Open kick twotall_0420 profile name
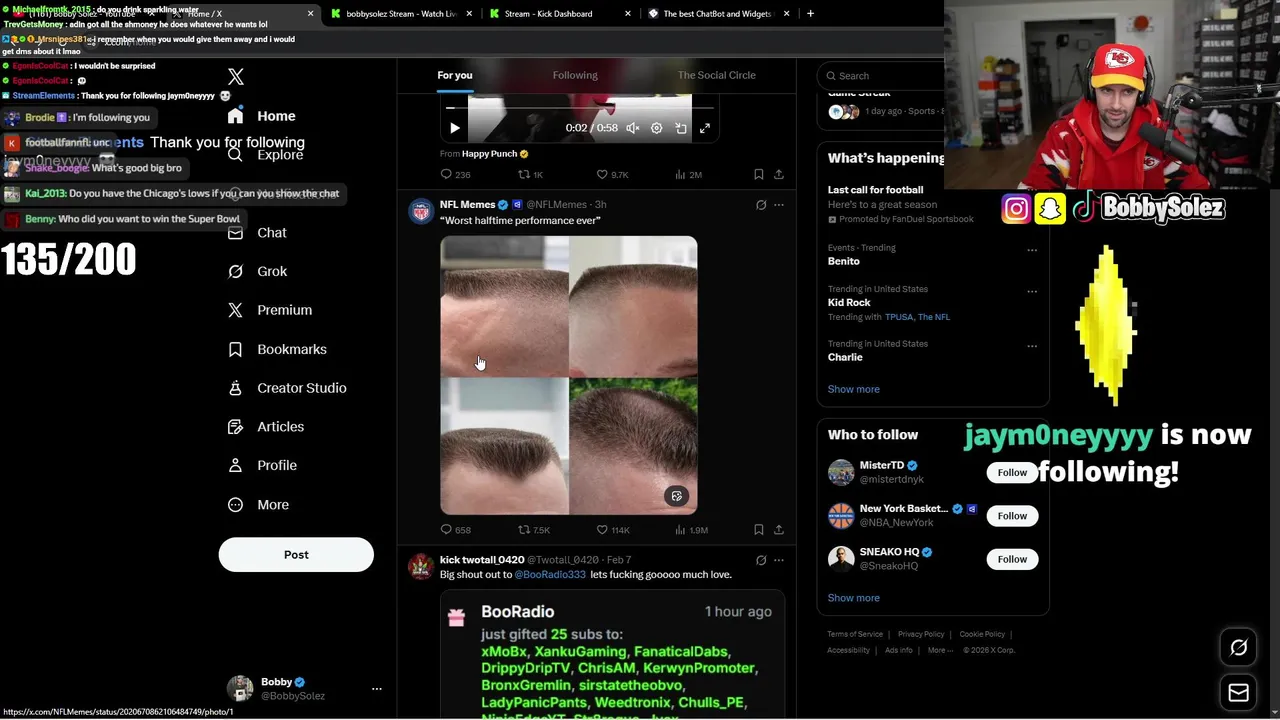1280x720 pixels. click(482, 560)
